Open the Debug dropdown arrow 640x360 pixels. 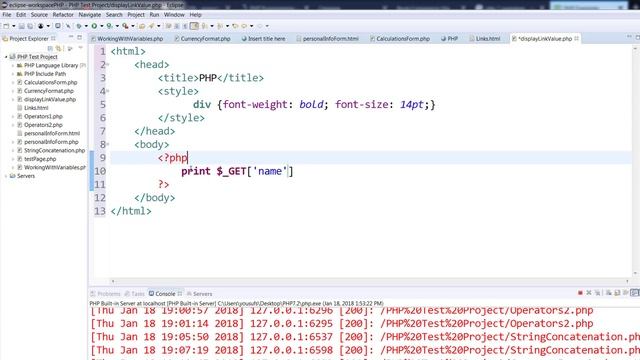pos(86,26)
